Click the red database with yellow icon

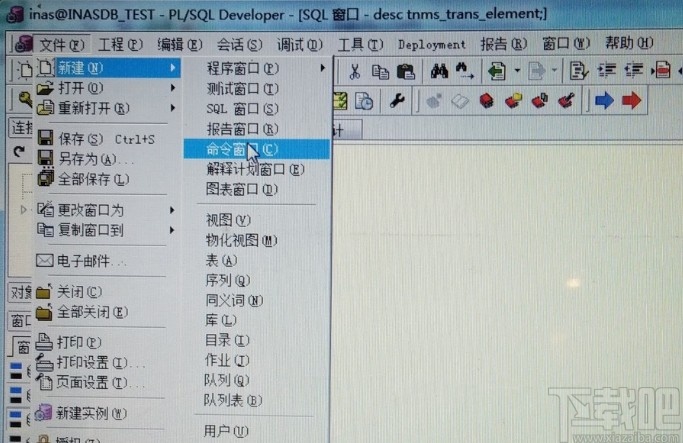[x=514, y=101]
